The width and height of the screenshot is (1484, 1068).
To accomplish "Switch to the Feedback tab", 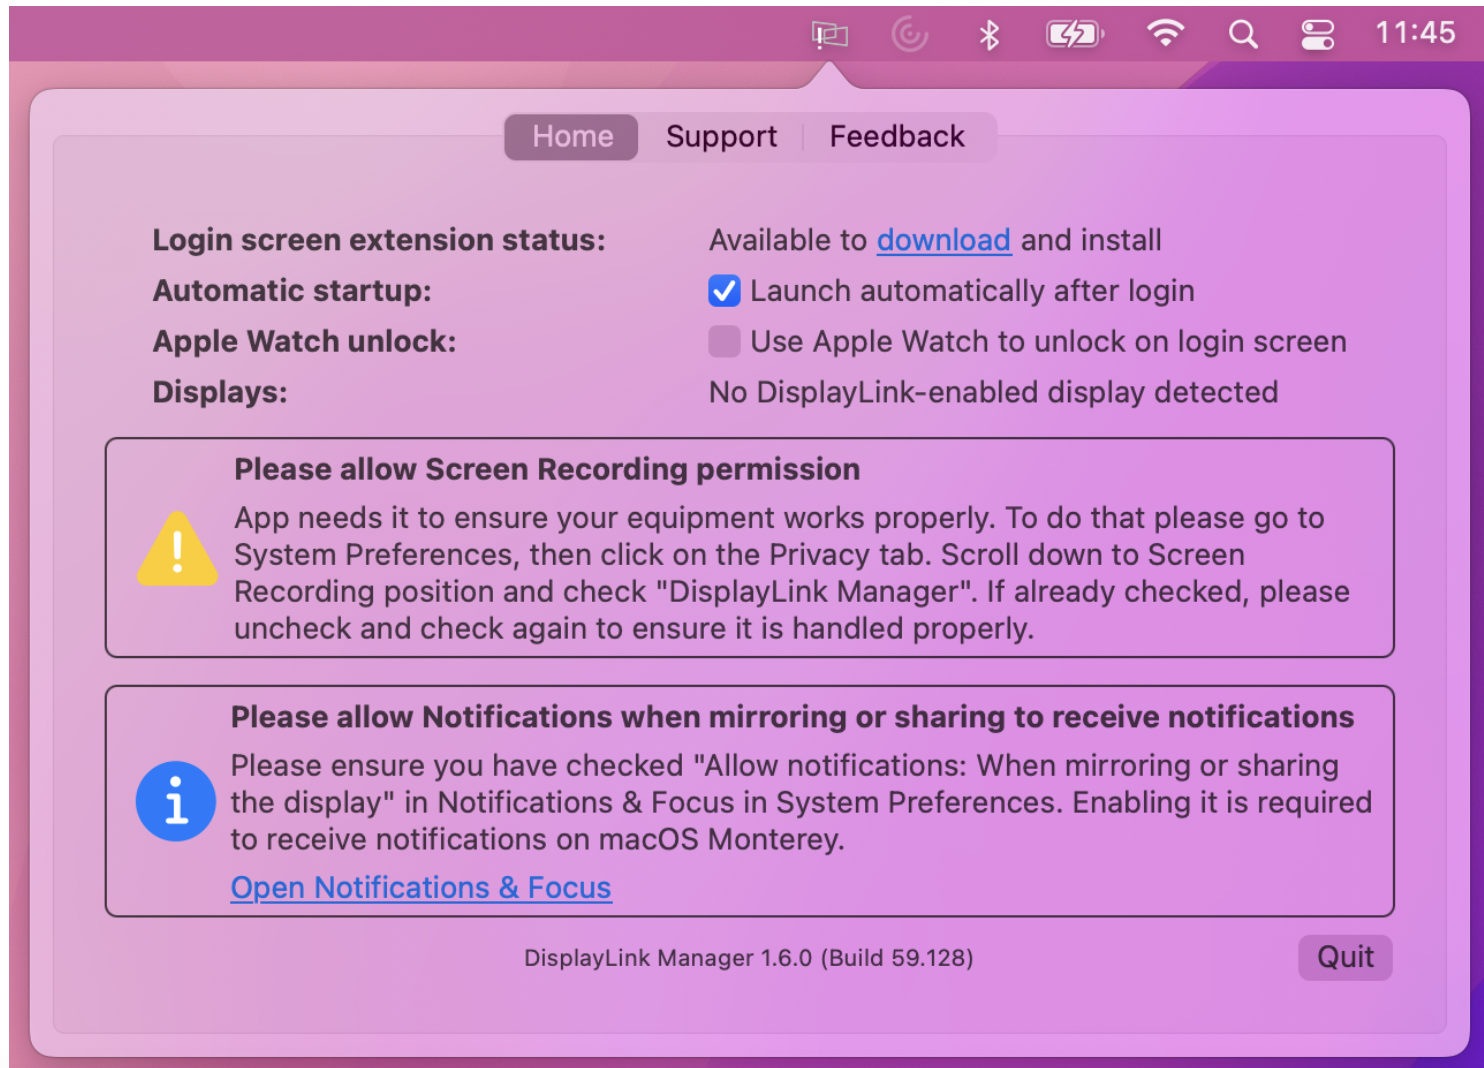I will [x=897, y=136].
